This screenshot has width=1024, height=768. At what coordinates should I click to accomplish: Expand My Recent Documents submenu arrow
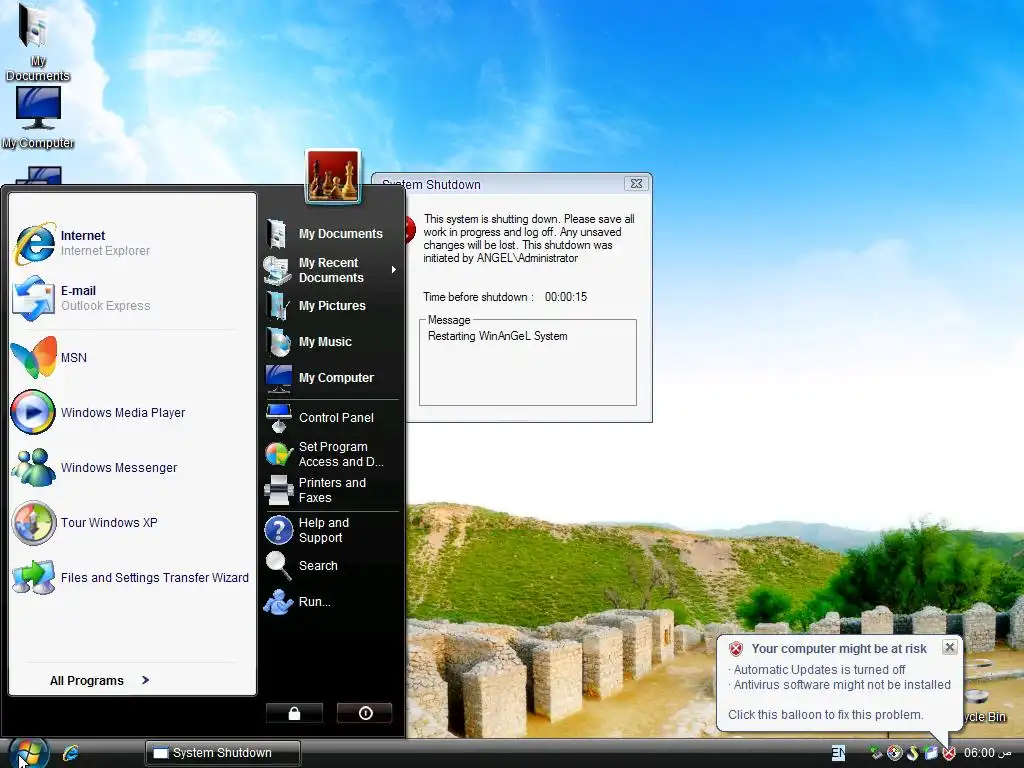(394, 270)
